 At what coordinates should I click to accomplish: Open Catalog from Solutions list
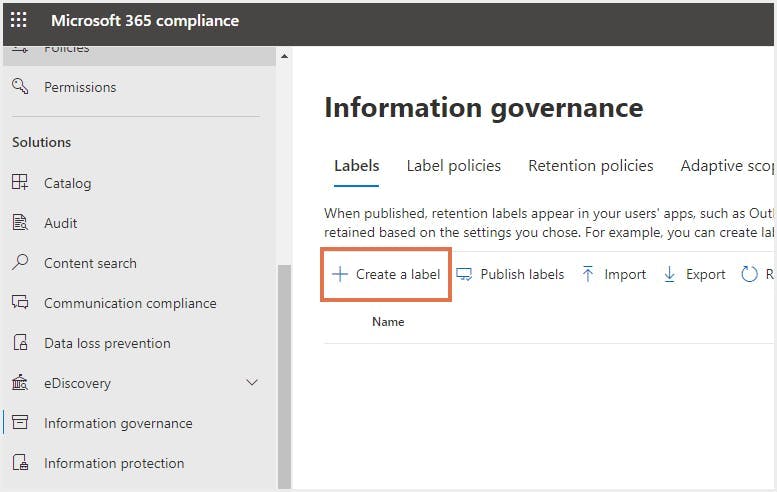point(67,183)
